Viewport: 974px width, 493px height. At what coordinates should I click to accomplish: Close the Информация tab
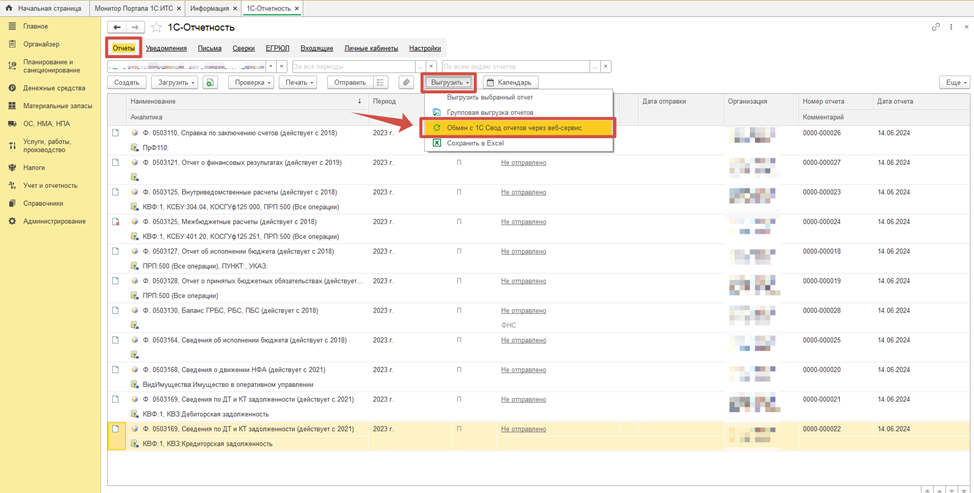234,8
